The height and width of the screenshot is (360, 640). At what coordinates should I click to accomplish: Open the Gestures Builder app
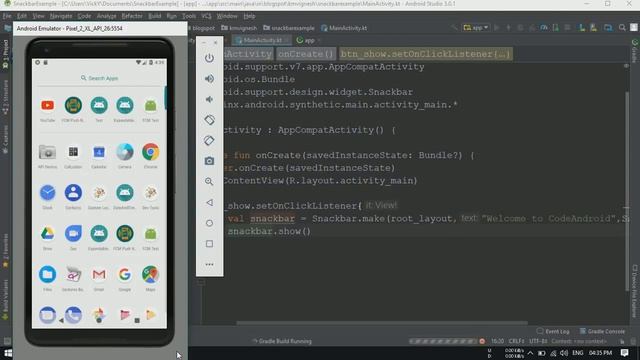click(73, 274)
